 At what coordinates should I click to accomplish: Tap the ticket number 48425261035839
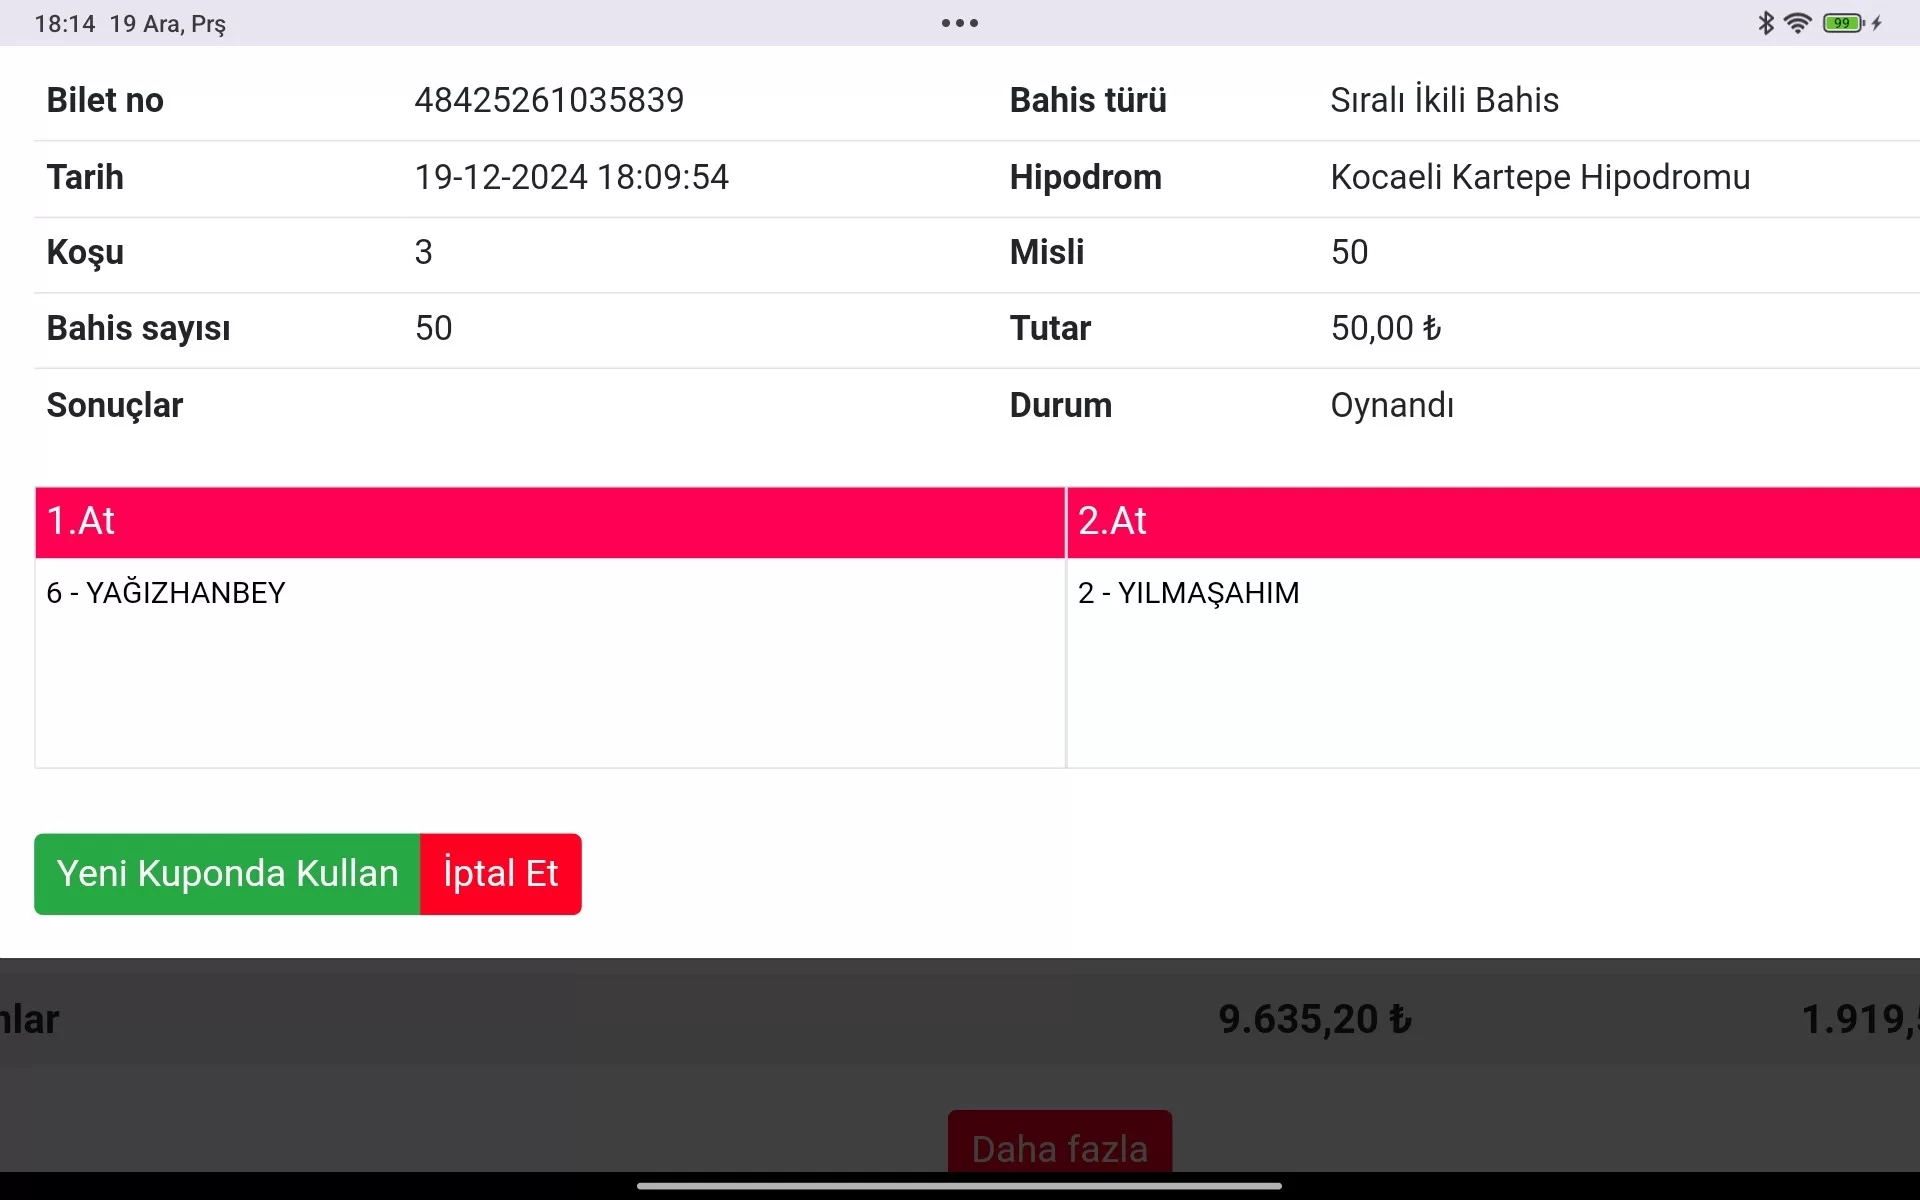[549, 100]
